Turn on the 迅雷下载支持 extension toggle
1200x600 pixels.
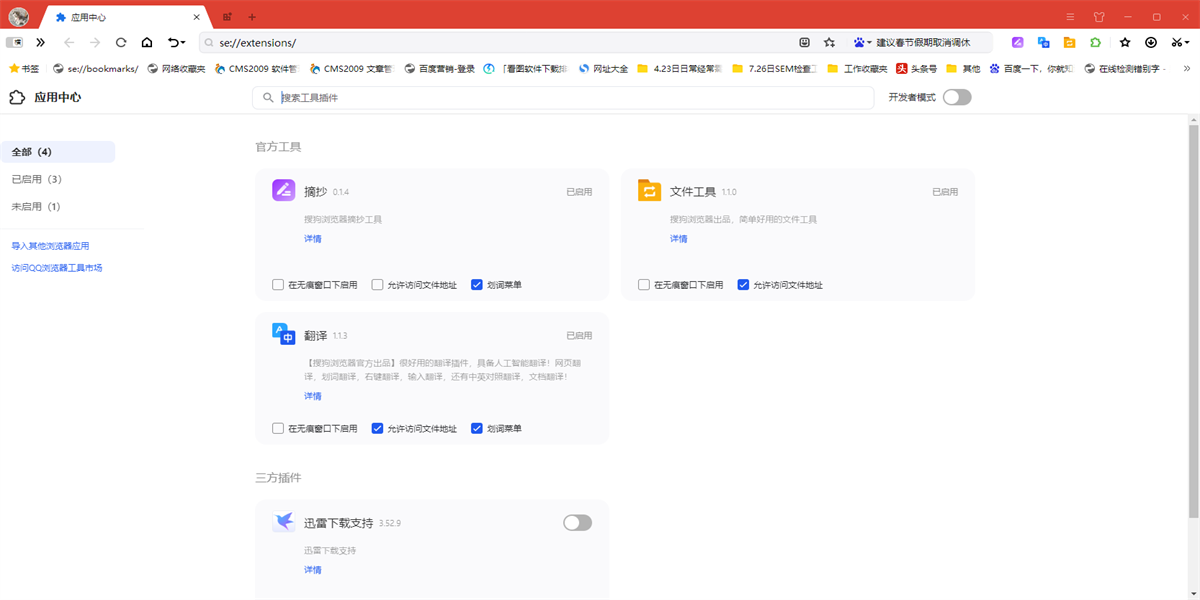[x=577, y=522]
